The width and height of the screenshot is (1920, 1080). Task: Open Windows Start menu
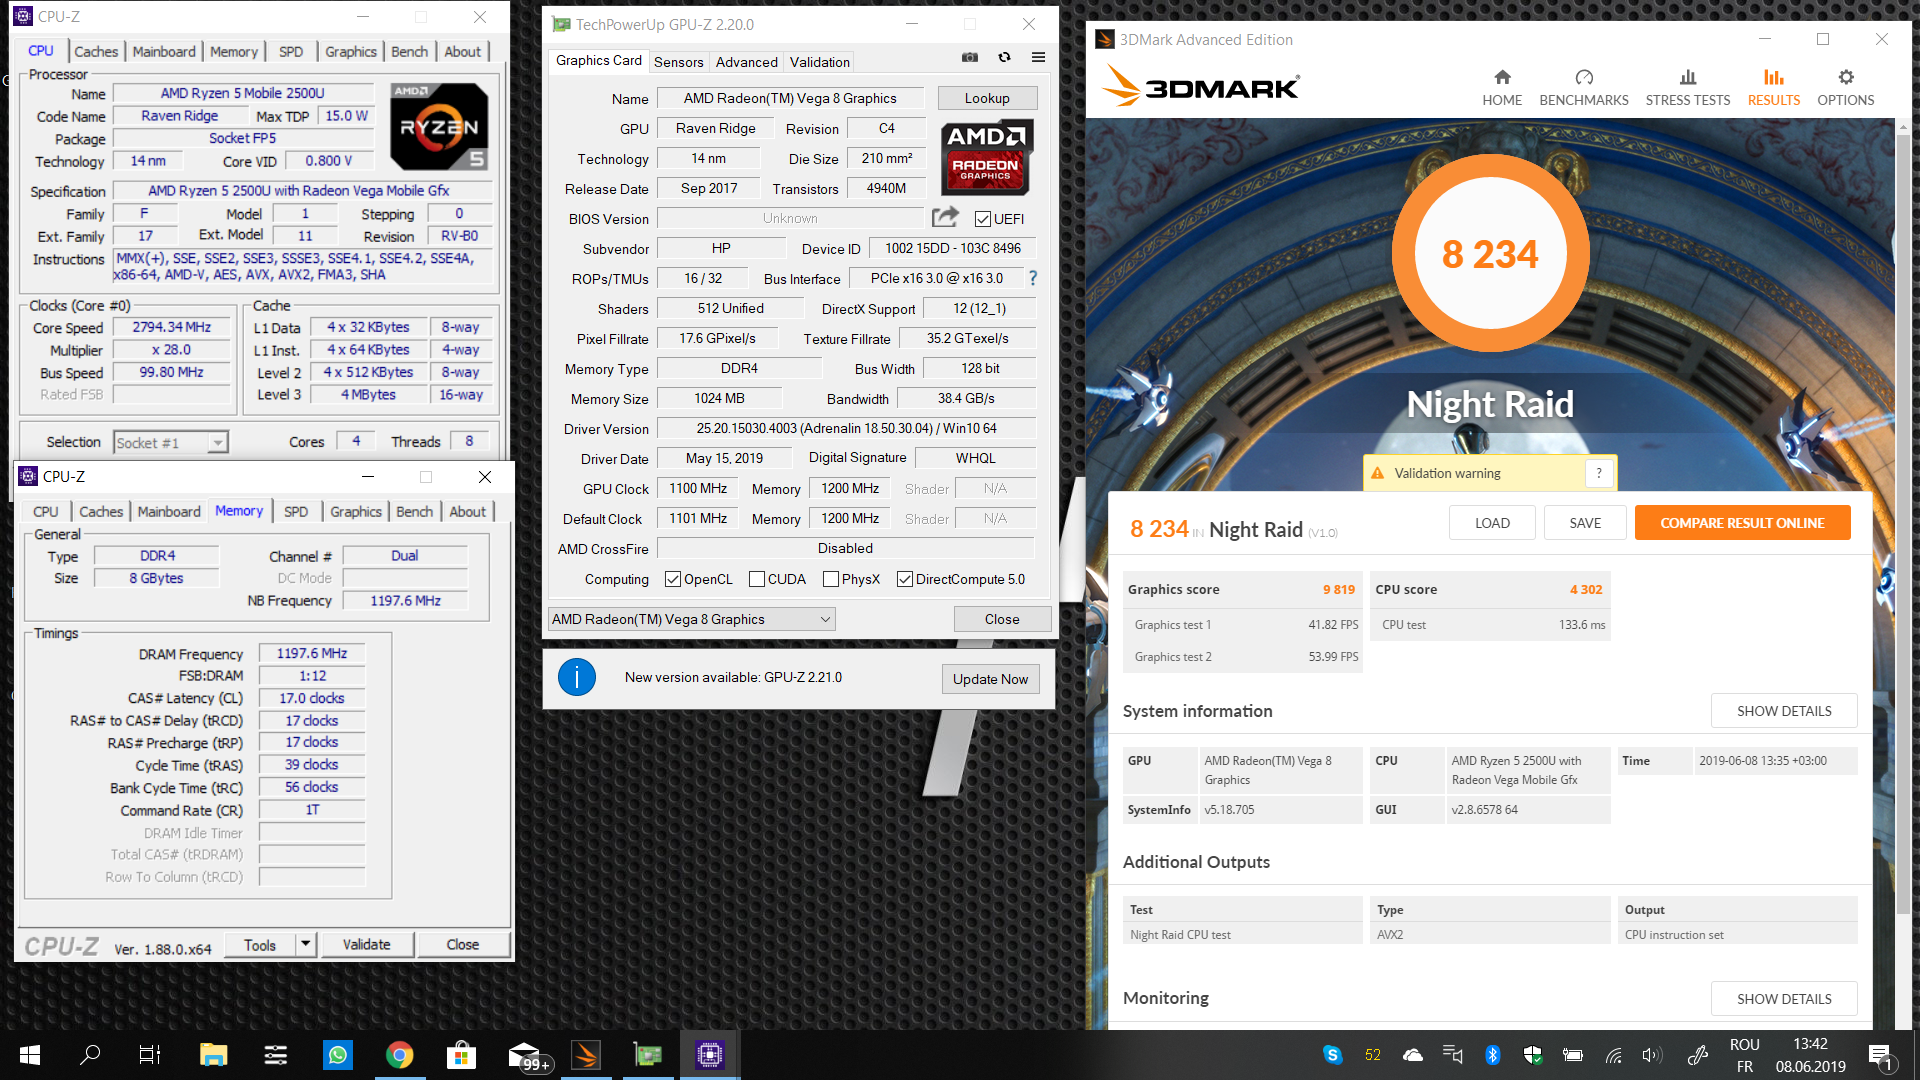(x=29, y=1055)
